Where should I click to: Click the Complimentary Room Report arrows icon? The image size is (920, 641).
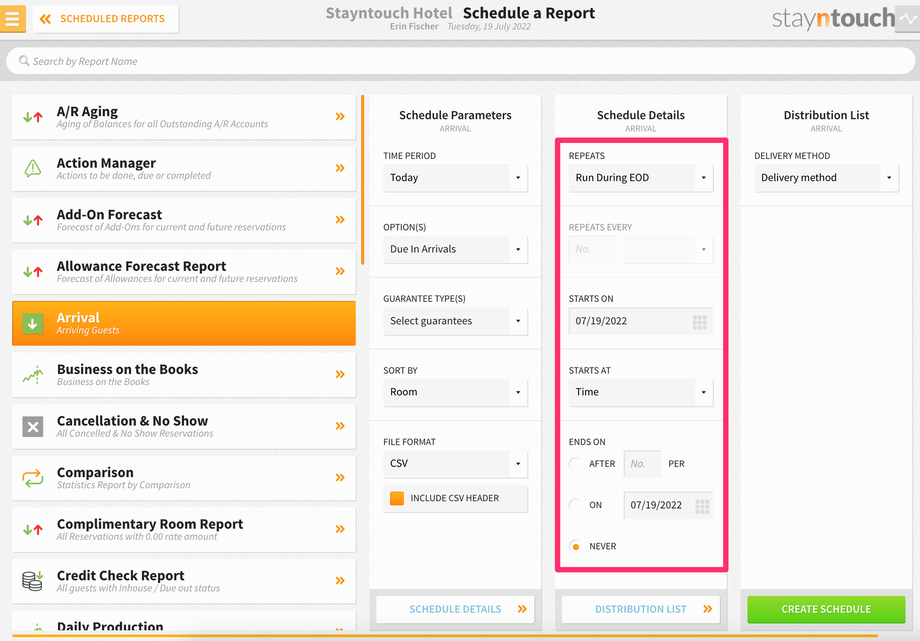point(33,530)
